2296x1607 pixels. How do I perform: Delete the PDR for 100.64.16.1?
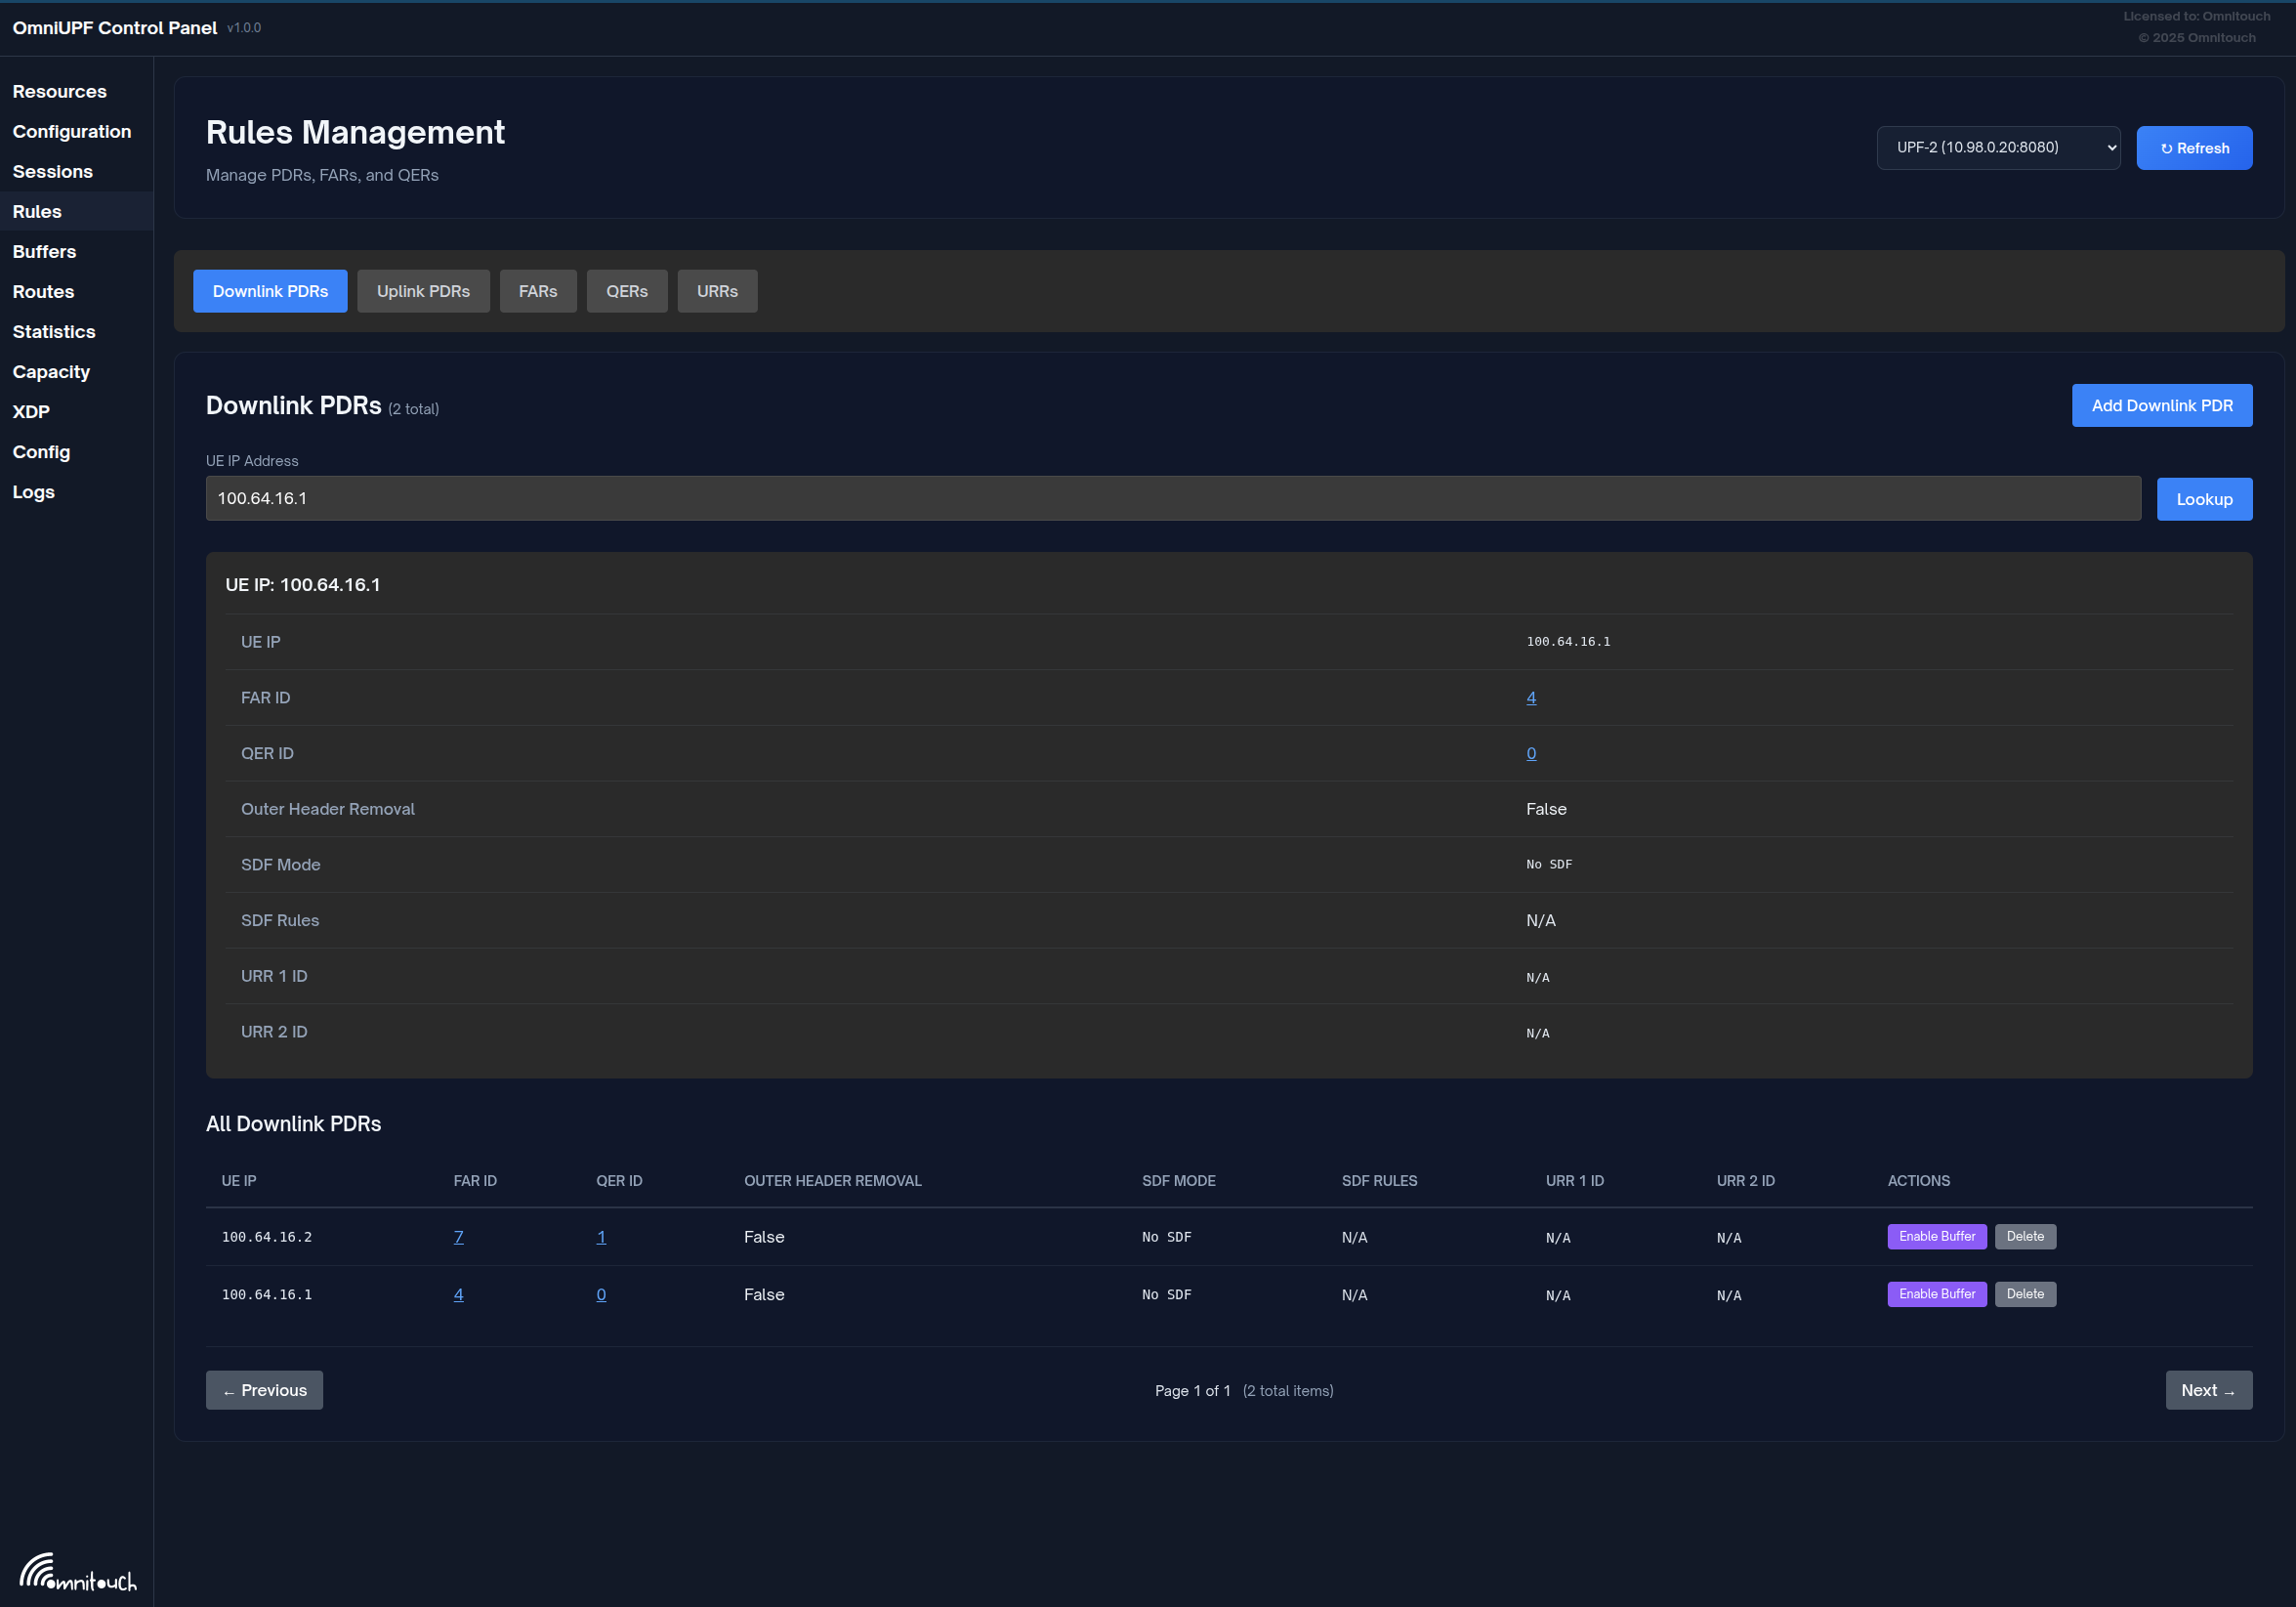tap(2025, 1294)
